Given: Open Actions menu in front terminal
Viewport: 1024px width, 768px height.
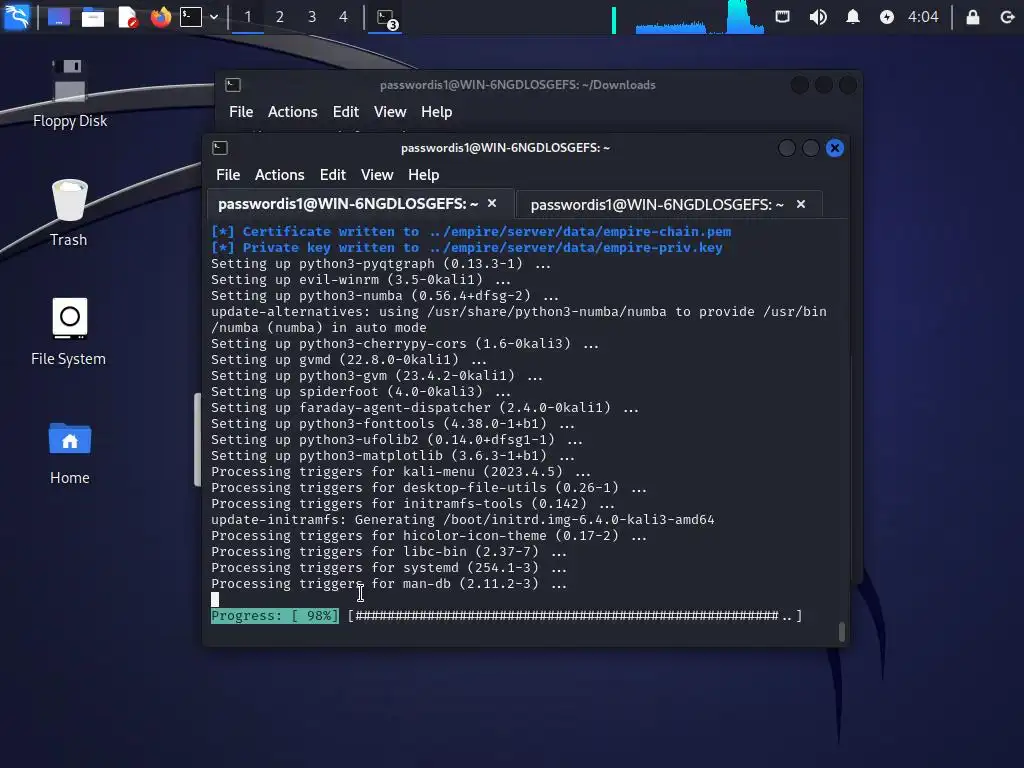Looking at the screenshot, I should click(280, 175).
